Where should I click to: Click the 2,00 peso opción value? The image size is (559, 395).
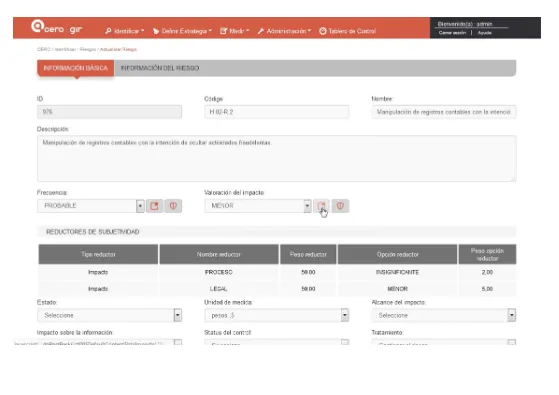[487, 272]
